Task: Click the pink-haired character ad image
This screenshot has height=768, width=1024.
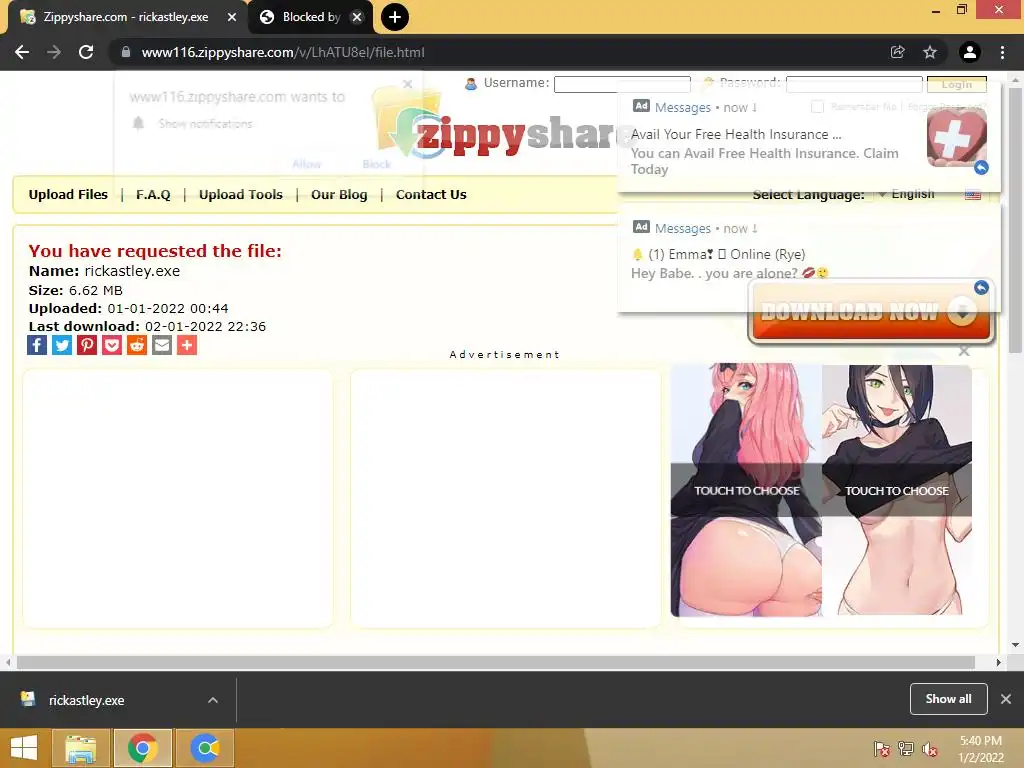Action: [746, 490]
